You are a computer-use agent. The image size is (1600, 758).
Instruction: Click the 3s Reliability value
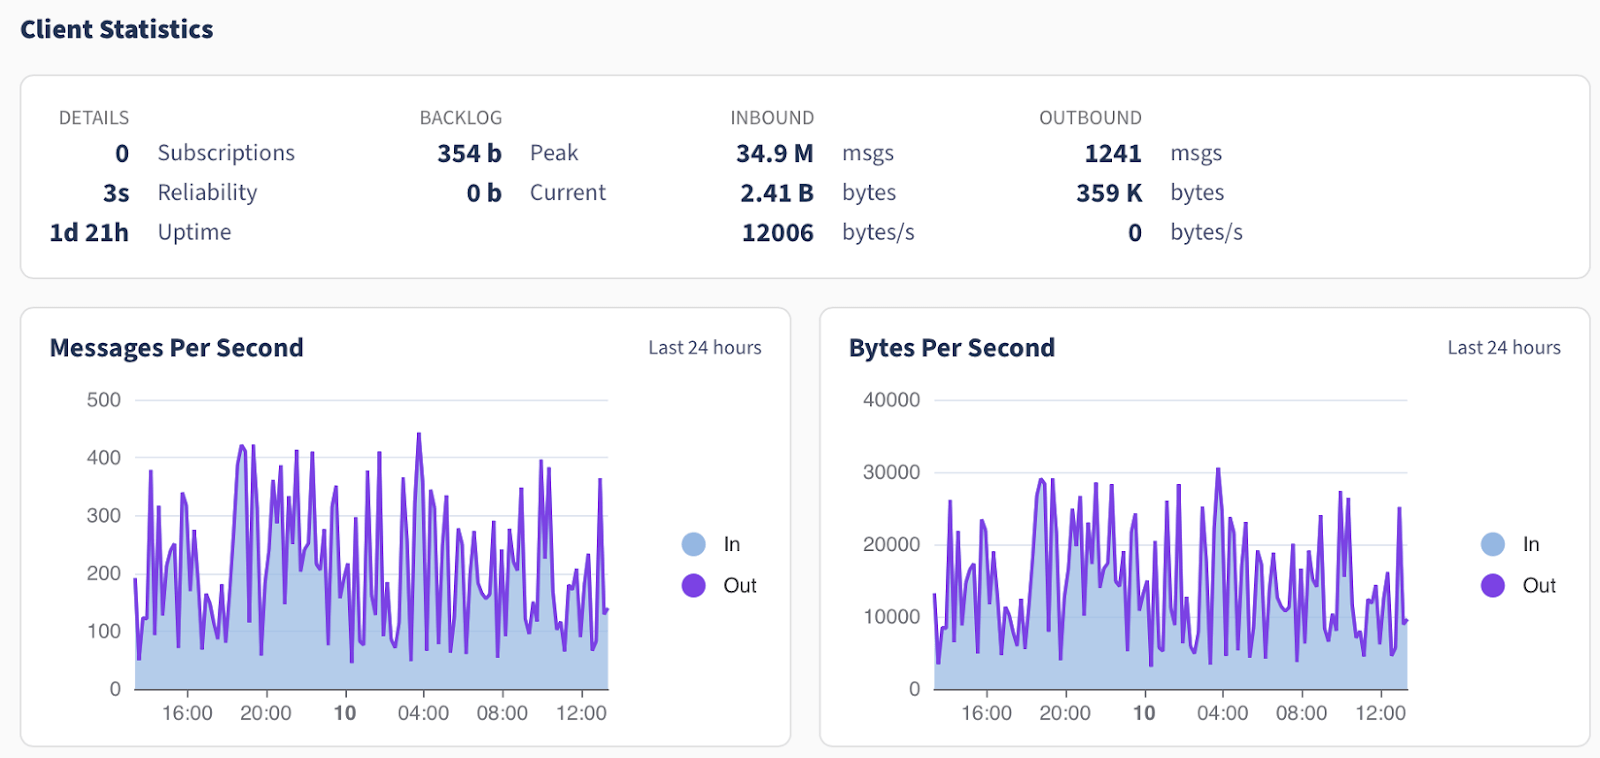pos(116,193)
